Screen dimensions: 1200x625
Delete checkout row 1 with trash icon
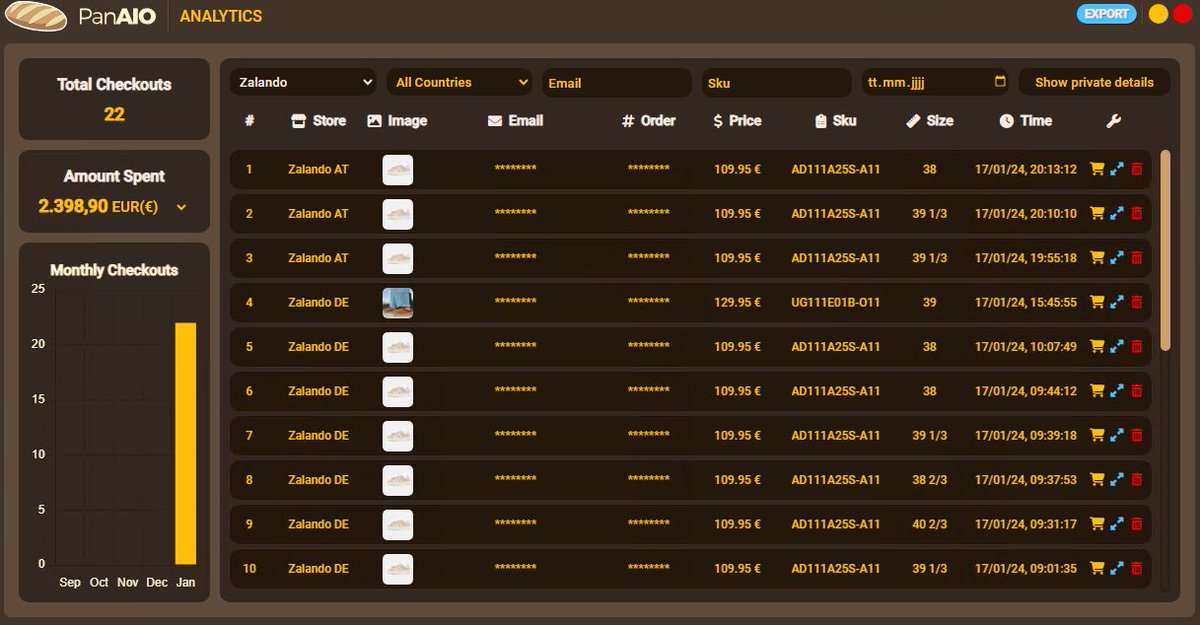pyautogui.click(x=1136, y=170)
